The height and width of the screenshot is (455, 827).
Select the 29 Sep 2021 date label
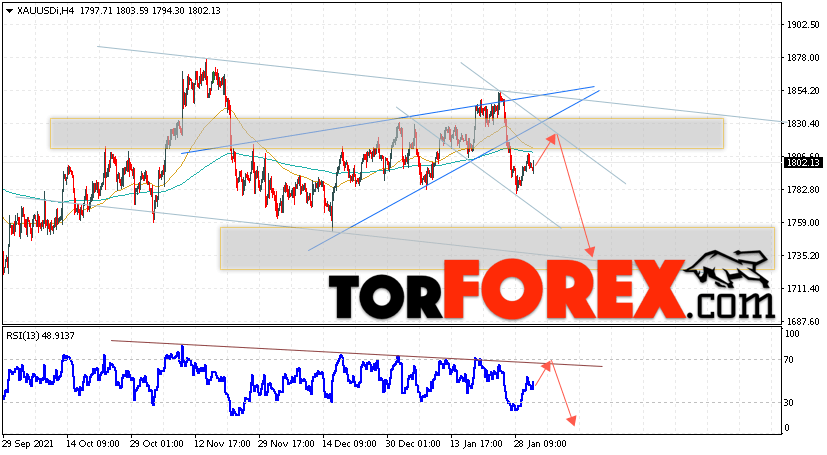28,444
